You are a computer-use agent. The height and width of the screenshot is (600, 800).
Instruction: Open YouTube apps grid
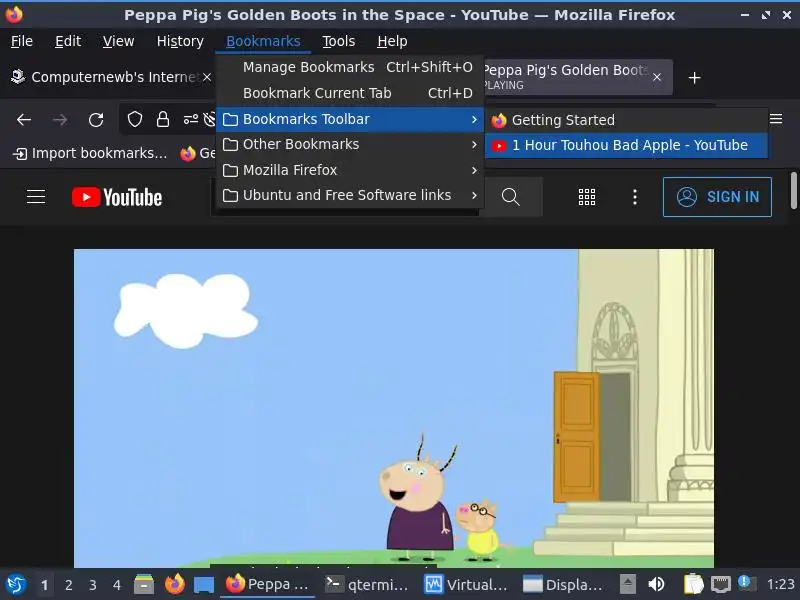[587, 197]
